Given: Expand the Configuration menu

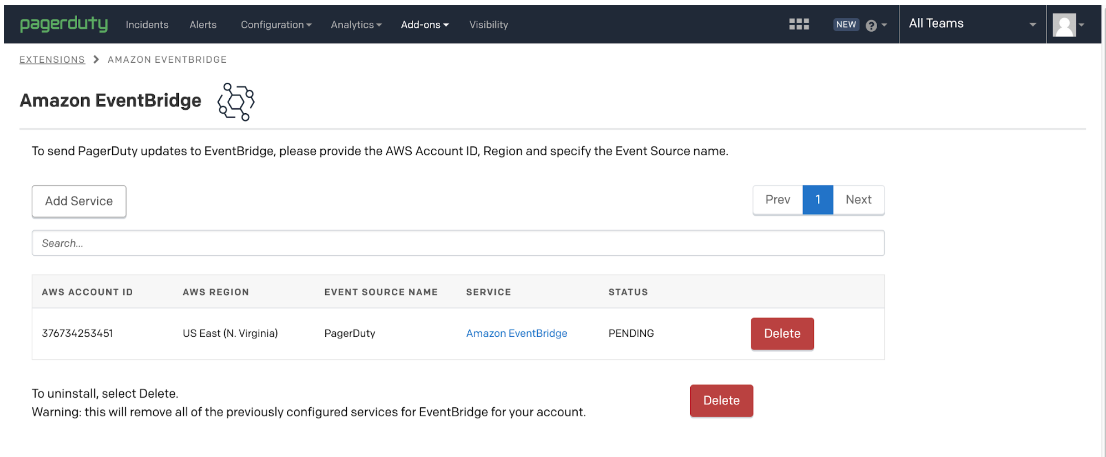Looking at the screenshot, I should click(x=276, y=24).
